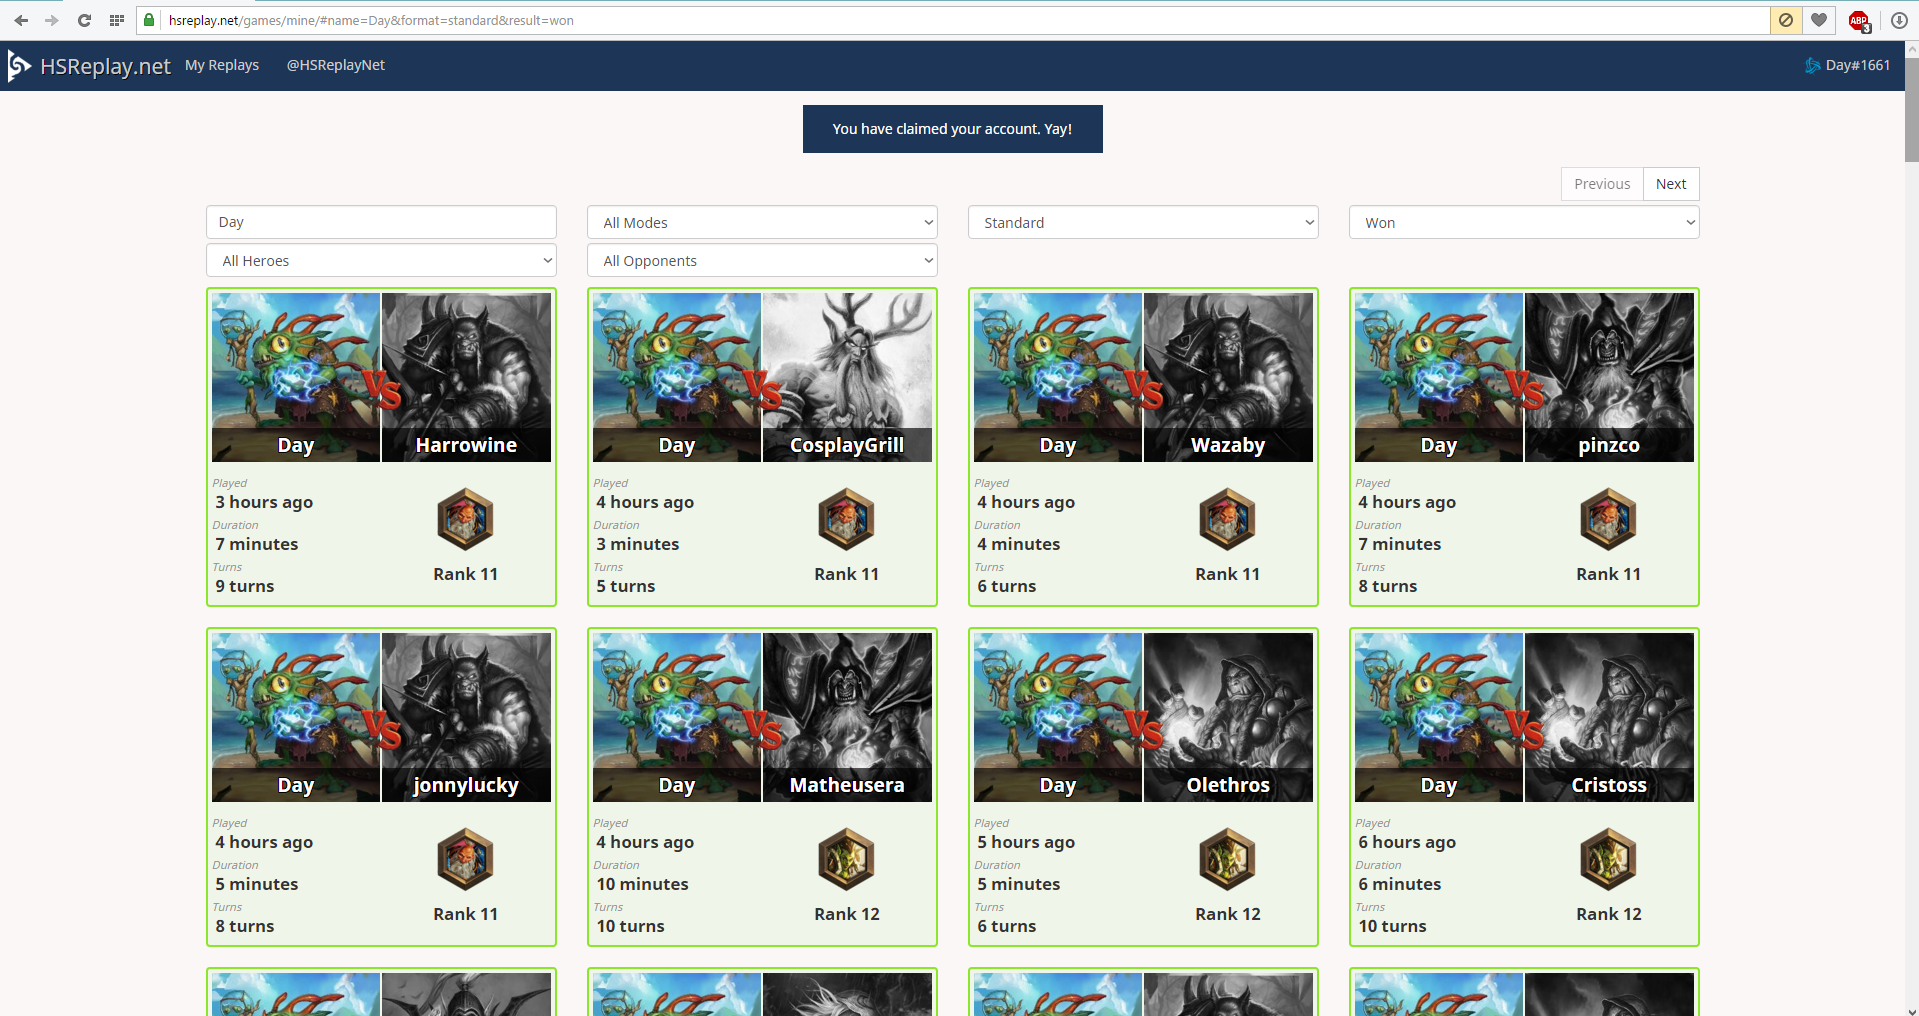Click rank medal in Olethros card
The image size is (1919, 1016).
point(1227,859)
